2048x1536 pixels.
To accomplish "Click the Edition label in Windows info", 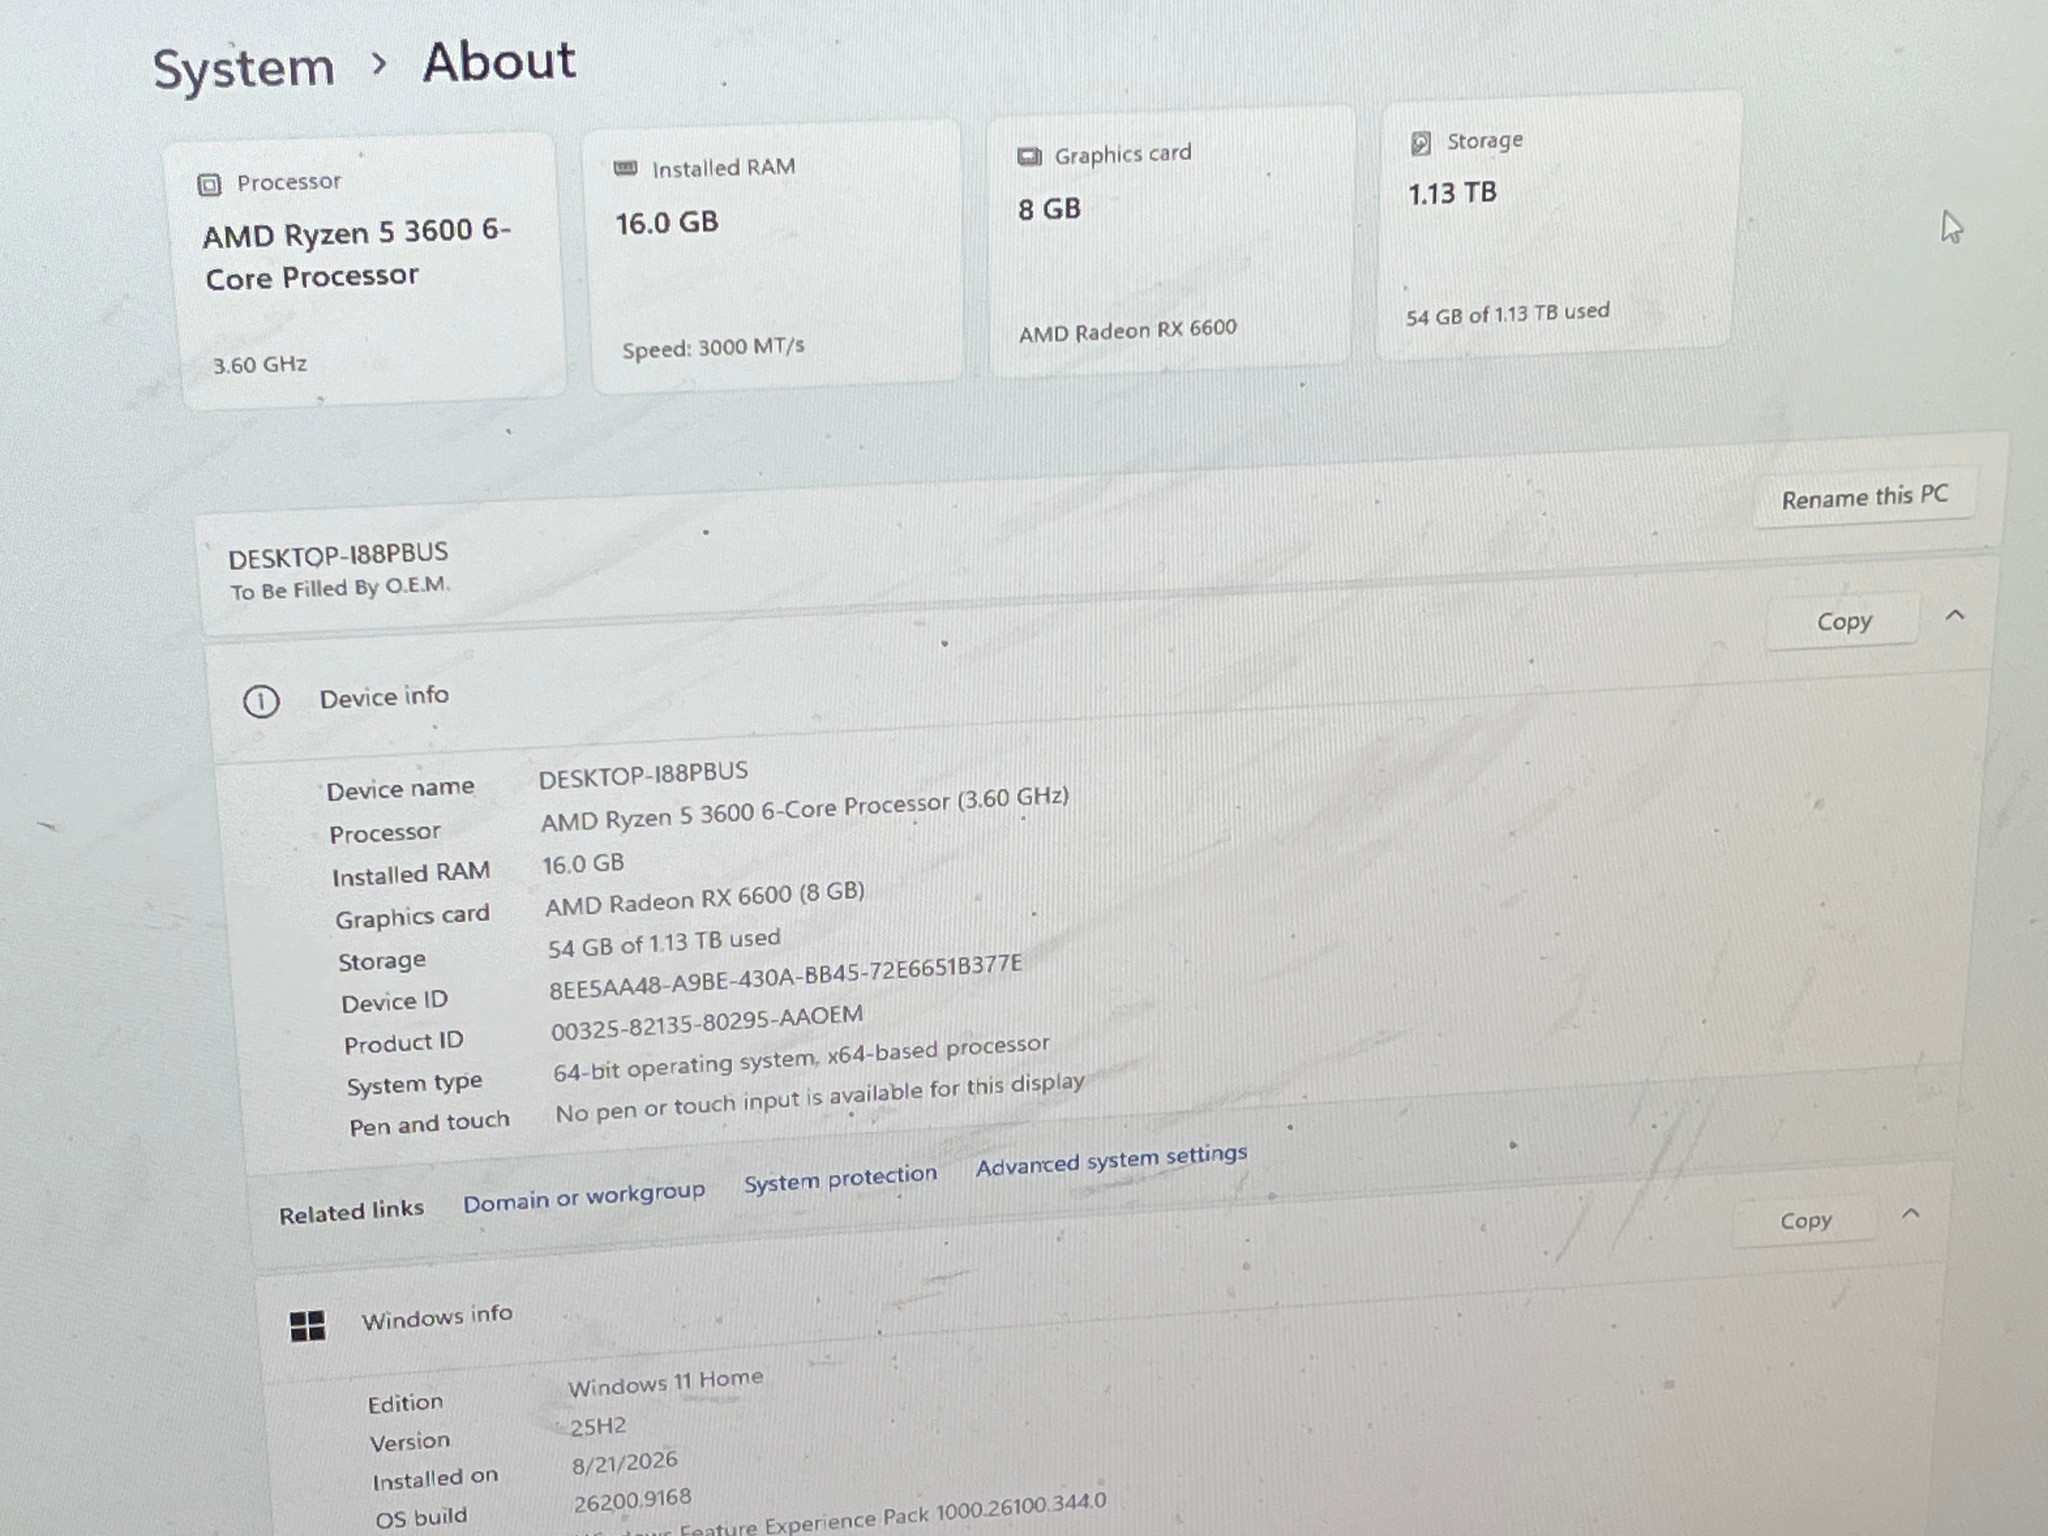I will [x=405, y=1404].
